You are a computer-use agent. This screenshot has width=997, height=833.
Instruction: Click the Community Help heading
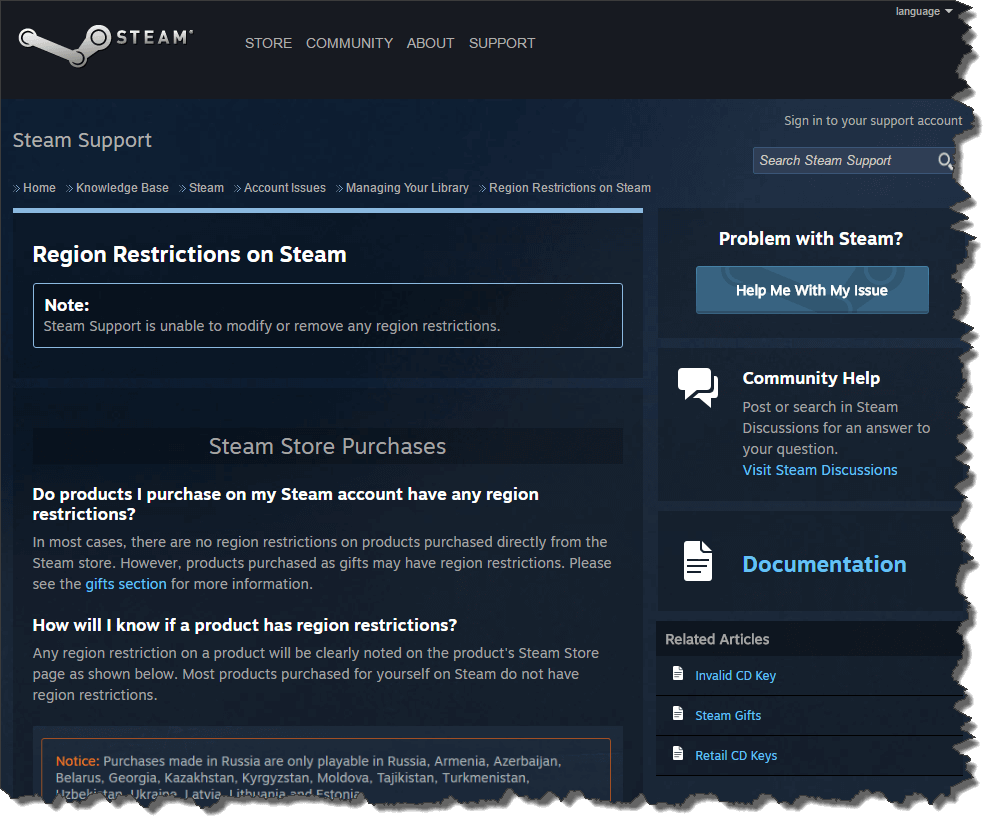point(811,378)
